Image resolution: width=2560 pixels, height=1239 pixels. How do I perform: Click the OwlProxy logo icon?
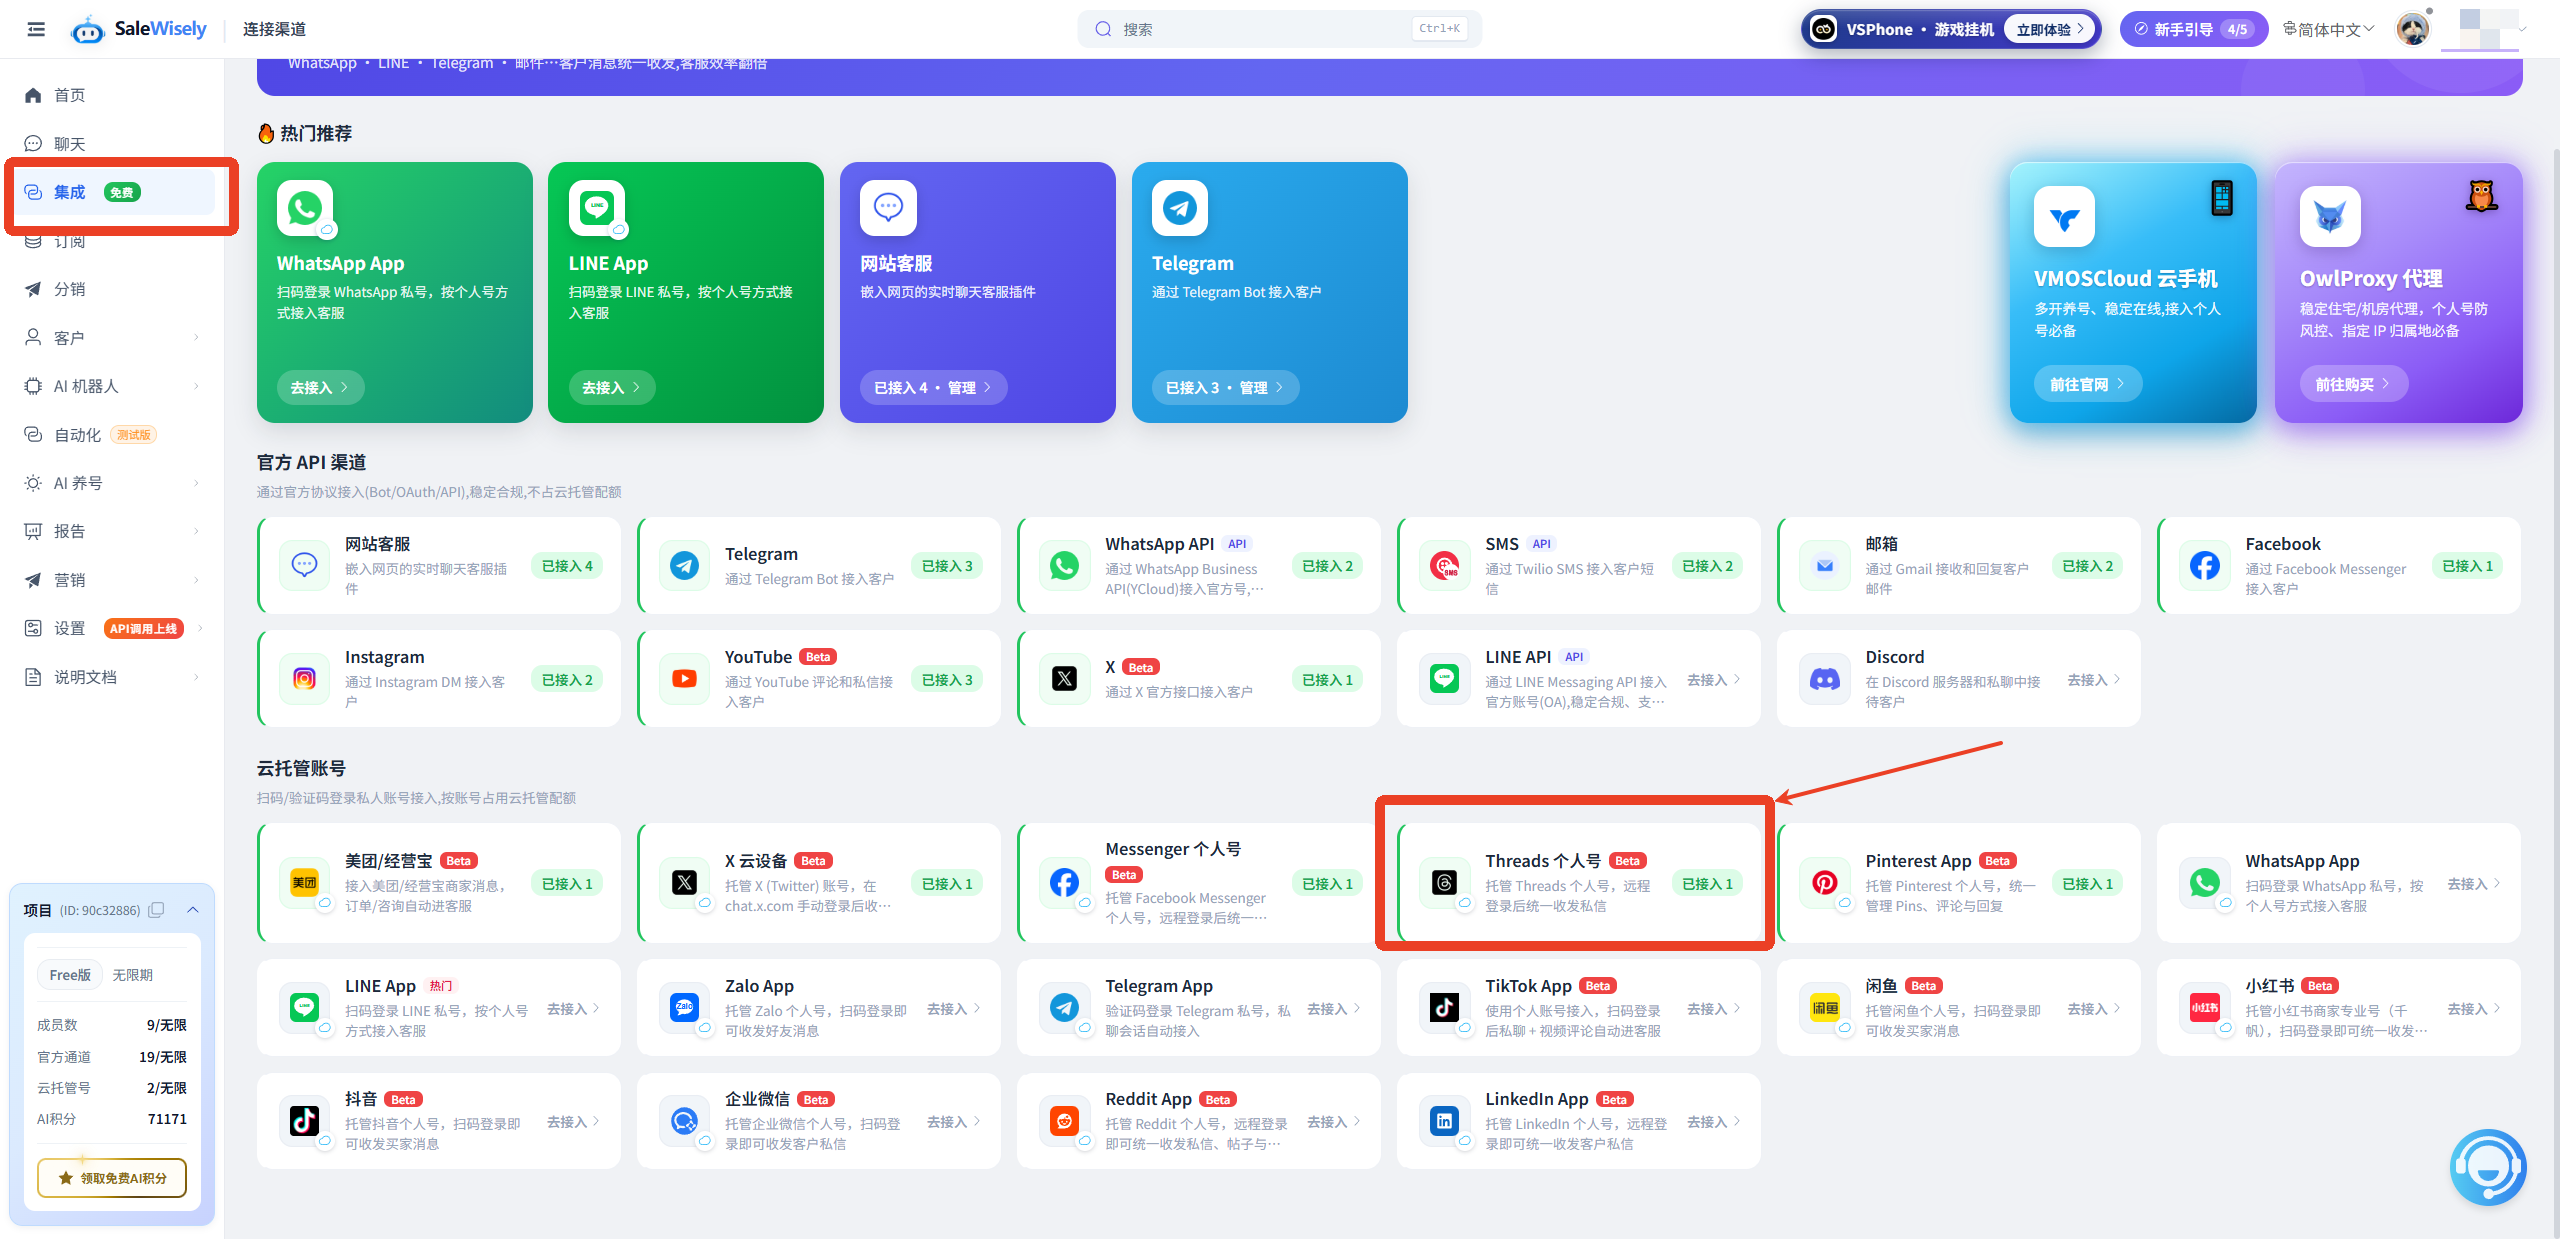click(x=2330, y=216)
